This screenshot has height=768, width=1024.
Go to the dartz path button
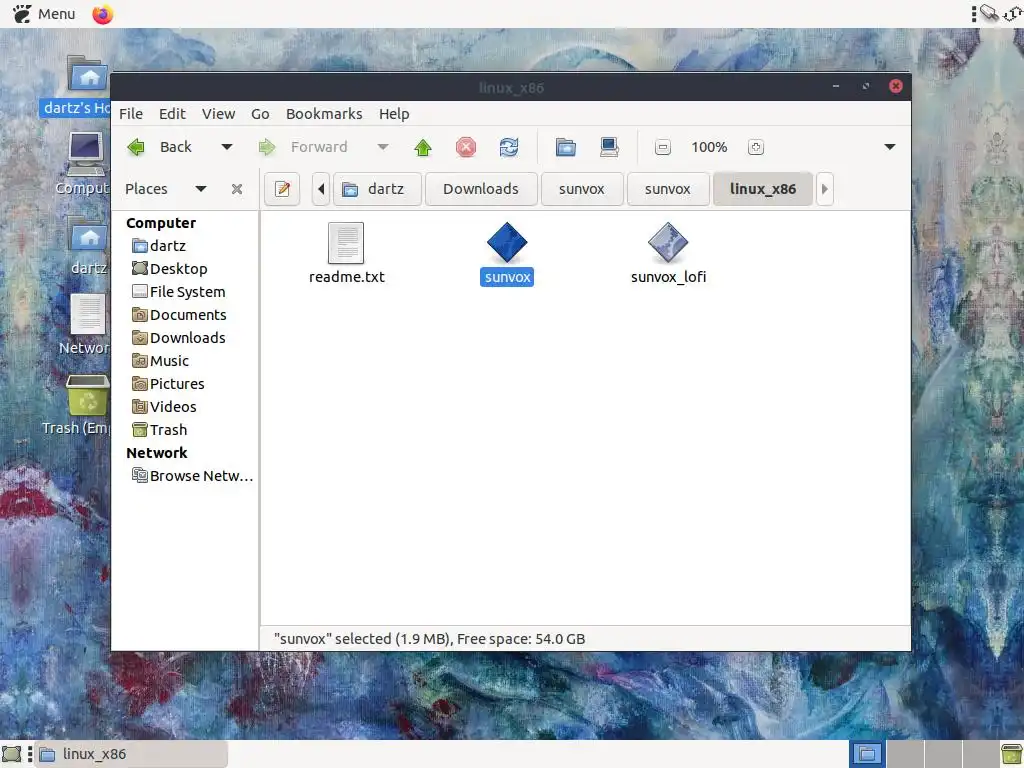(377, 189)
